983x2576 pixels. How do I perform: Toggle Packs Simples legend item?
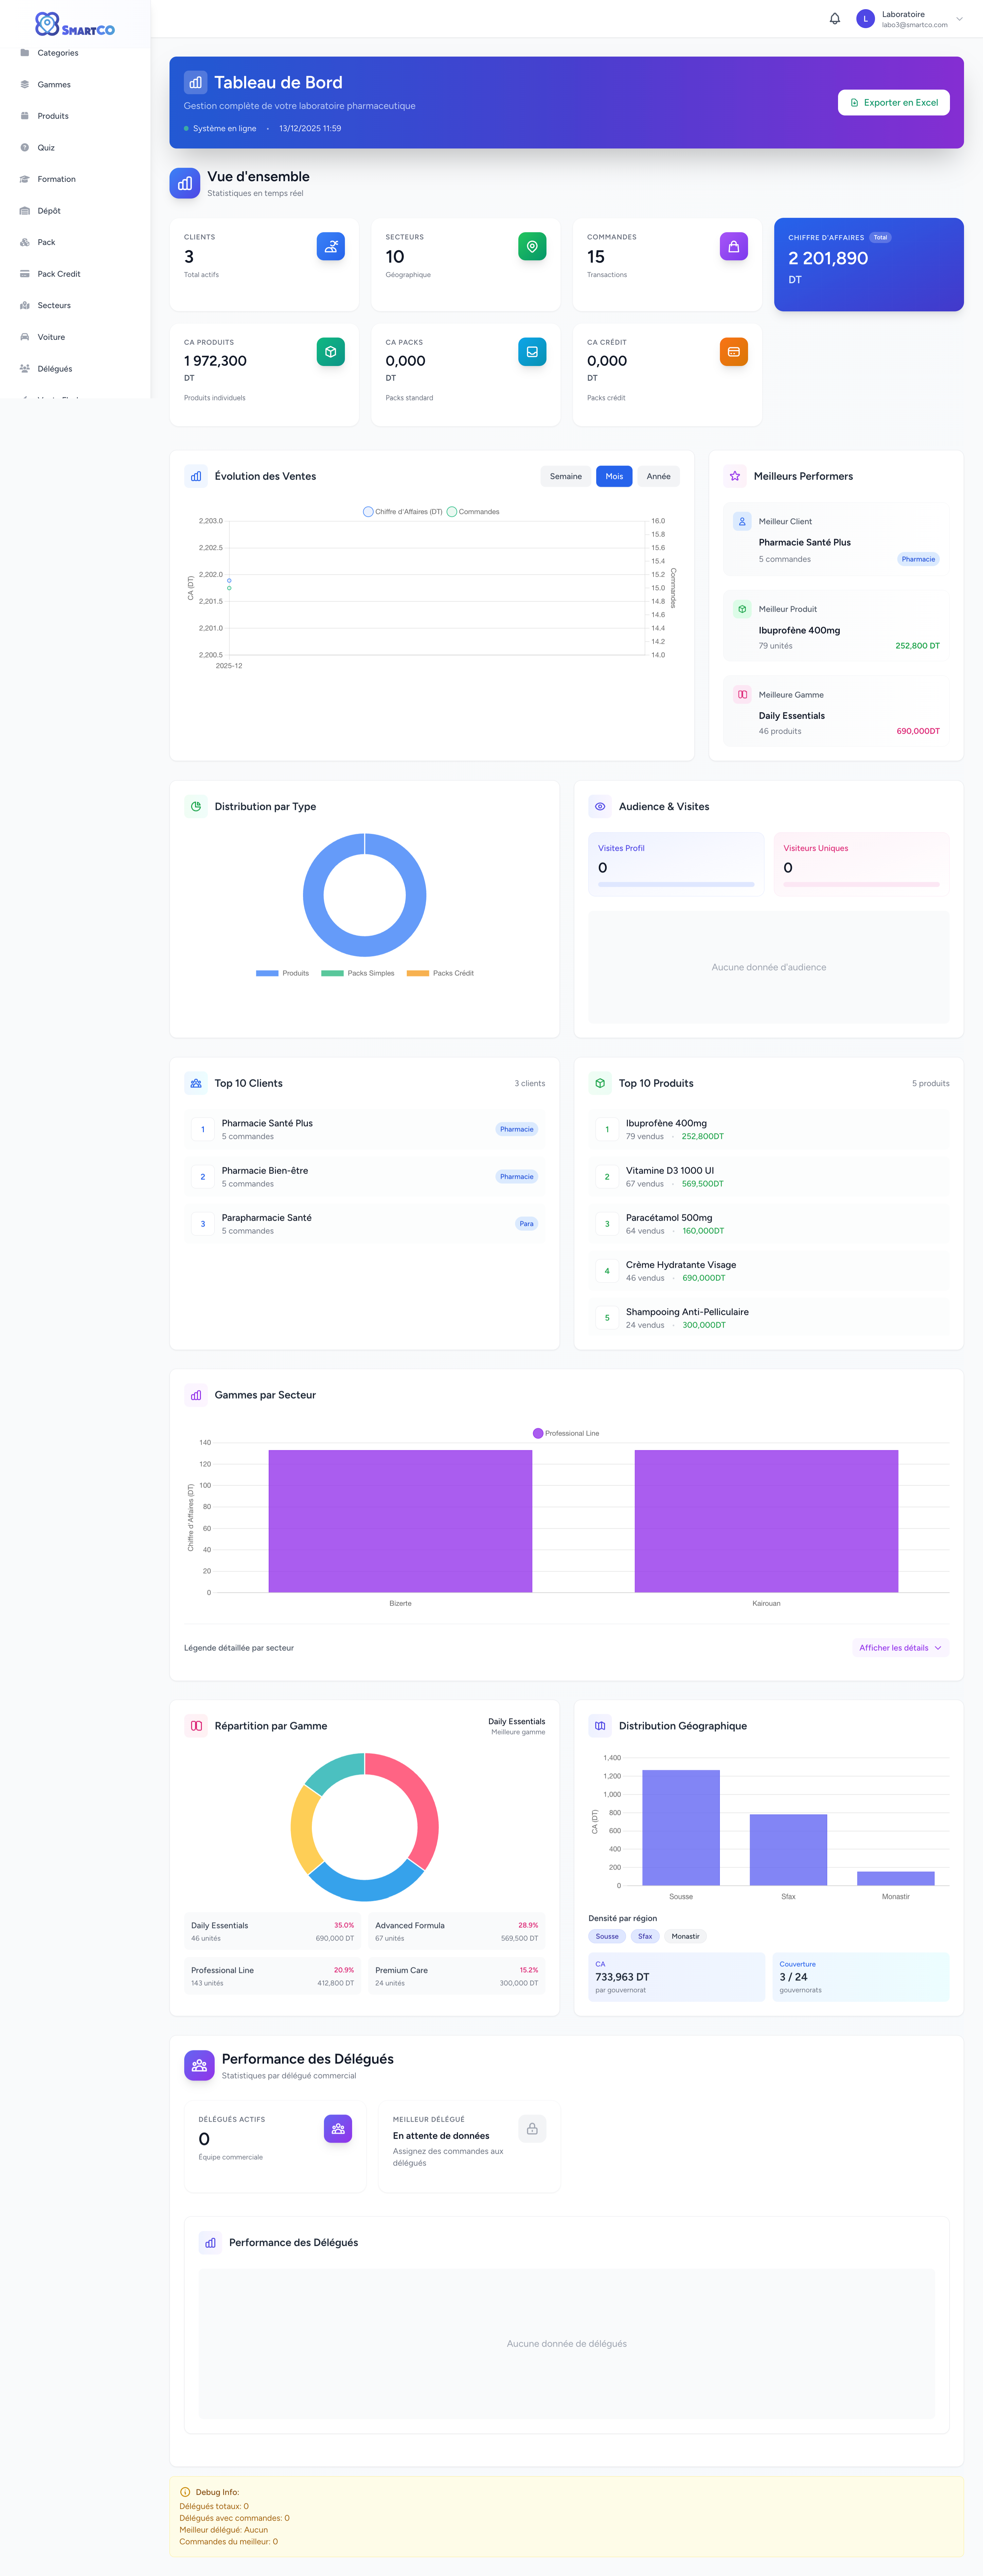pyautogui.click(x=358, y=973)
